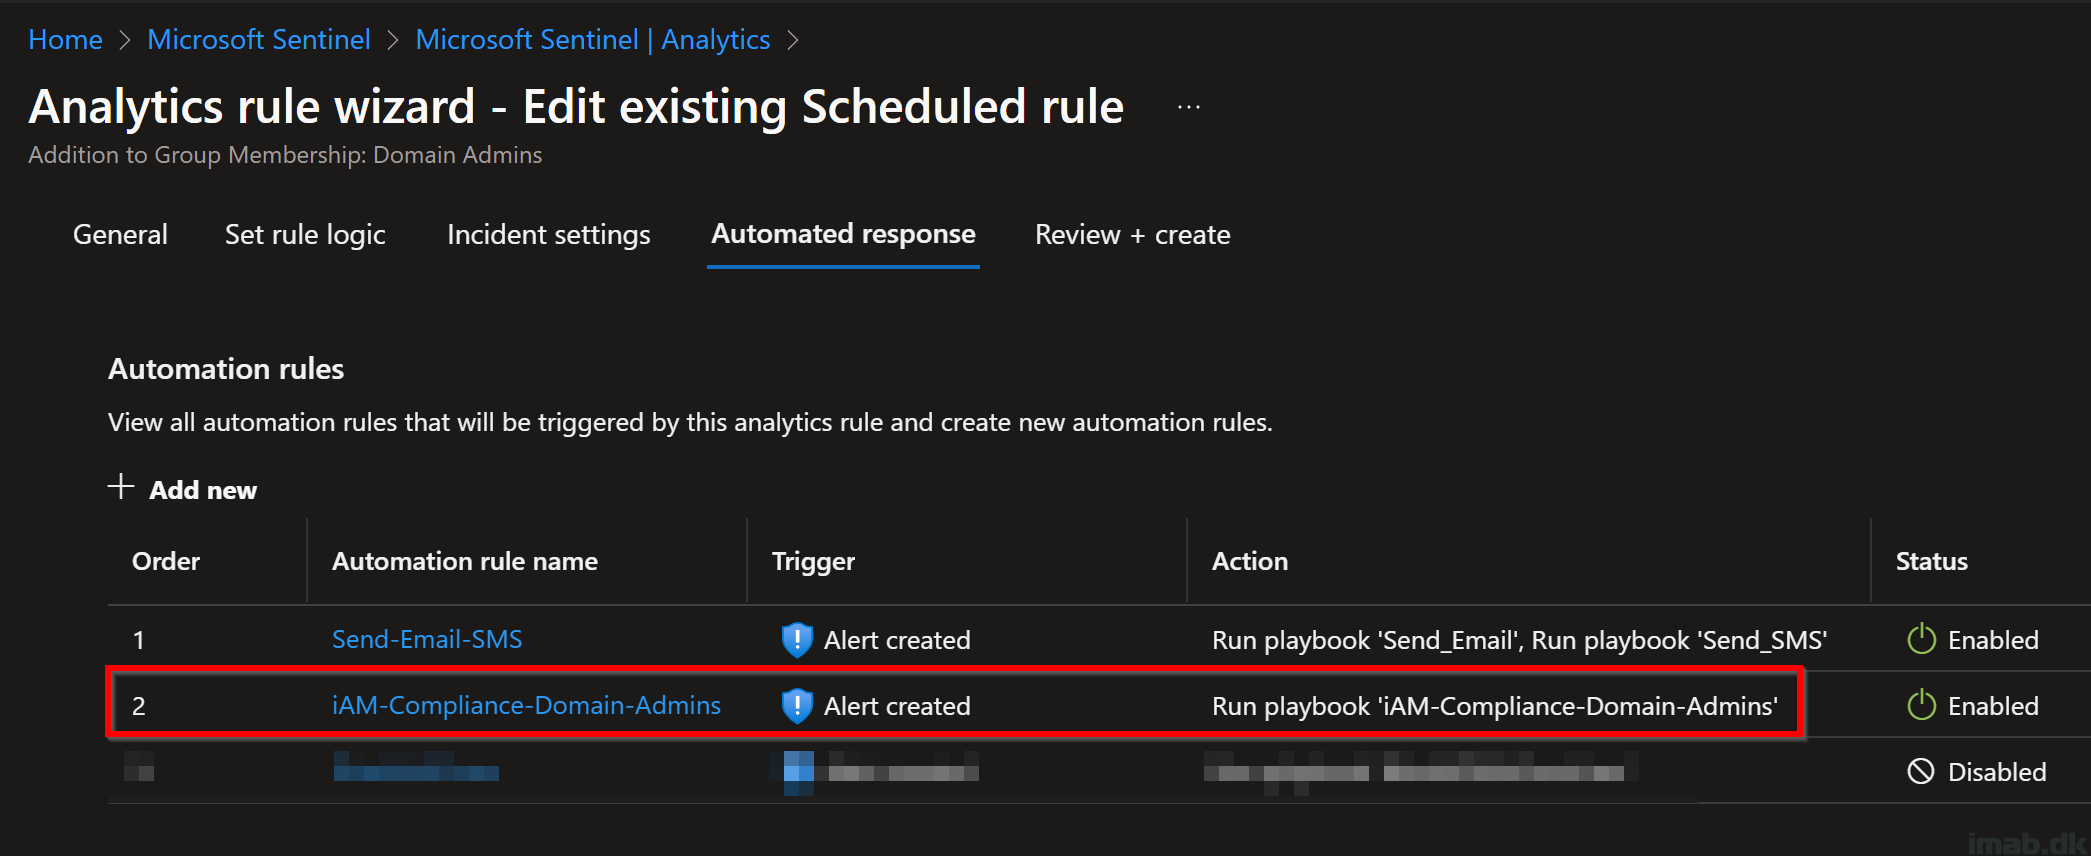2091x856 pixels.
Task: Go to the Review + create tab
Action: click(x=1133, y=234)
